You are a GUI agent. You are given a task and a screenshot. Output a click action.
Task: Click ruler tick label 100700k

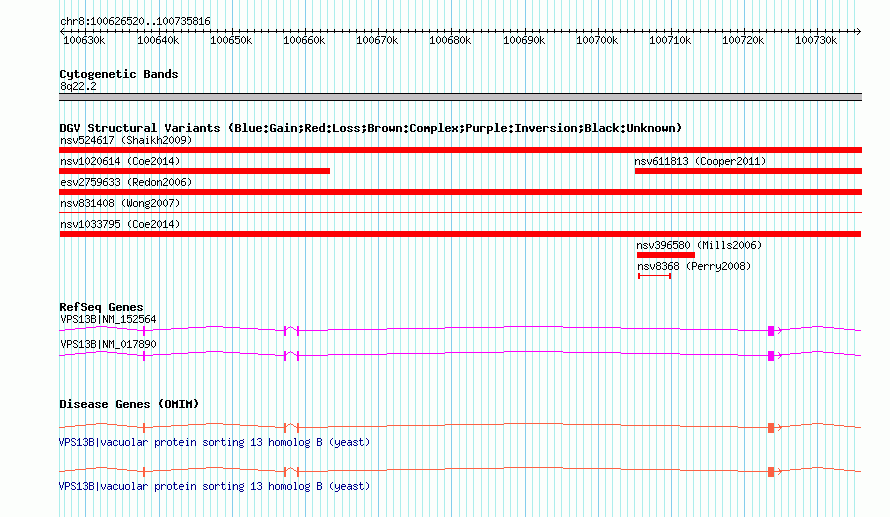(597, 40)
